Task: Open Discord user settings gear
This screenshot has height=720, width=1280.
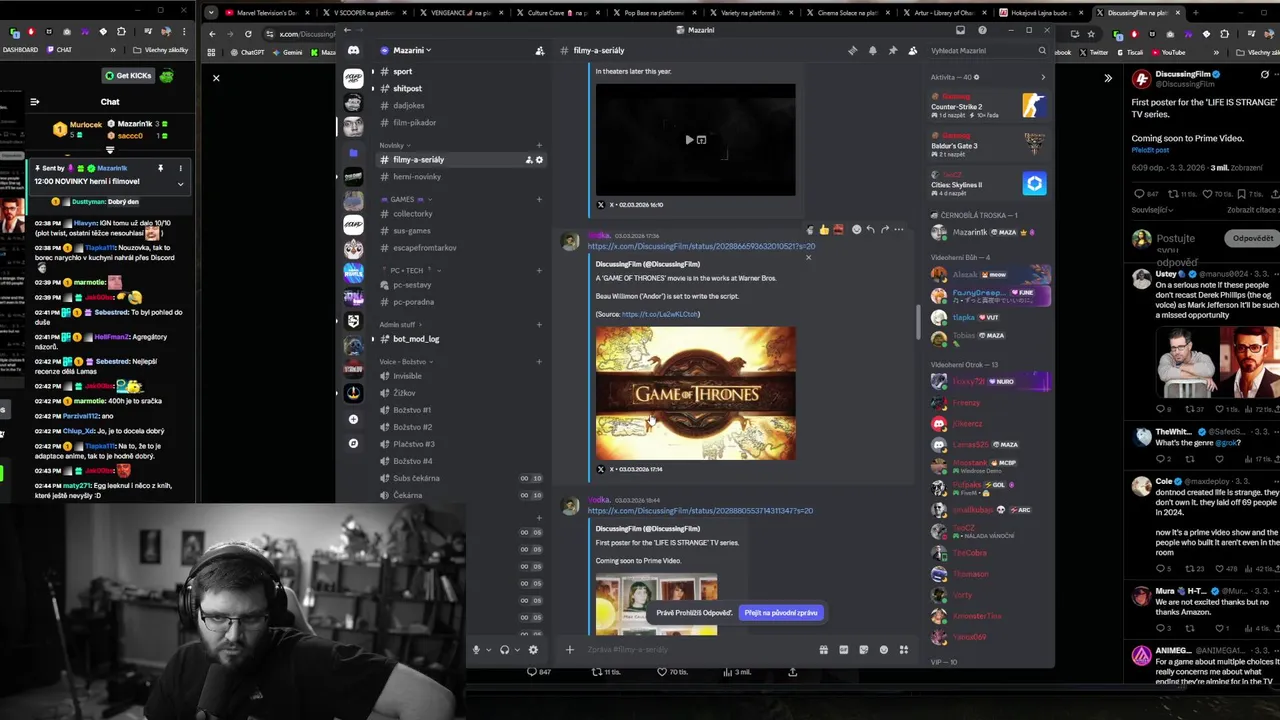Action: click(533, 649)
